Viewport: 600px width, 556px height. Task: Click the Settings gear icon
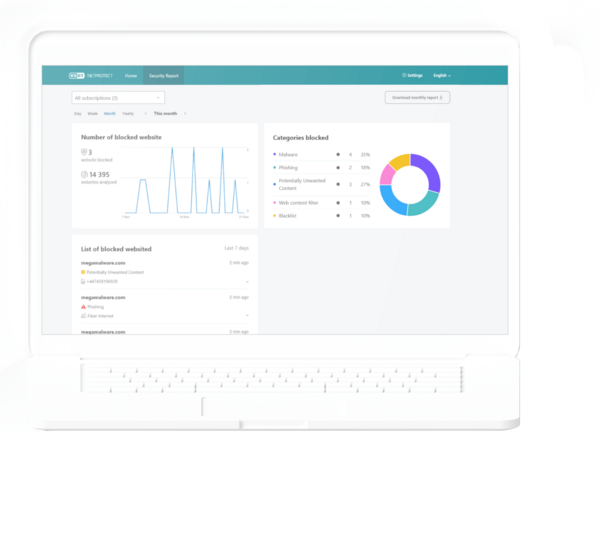(404, 75)
